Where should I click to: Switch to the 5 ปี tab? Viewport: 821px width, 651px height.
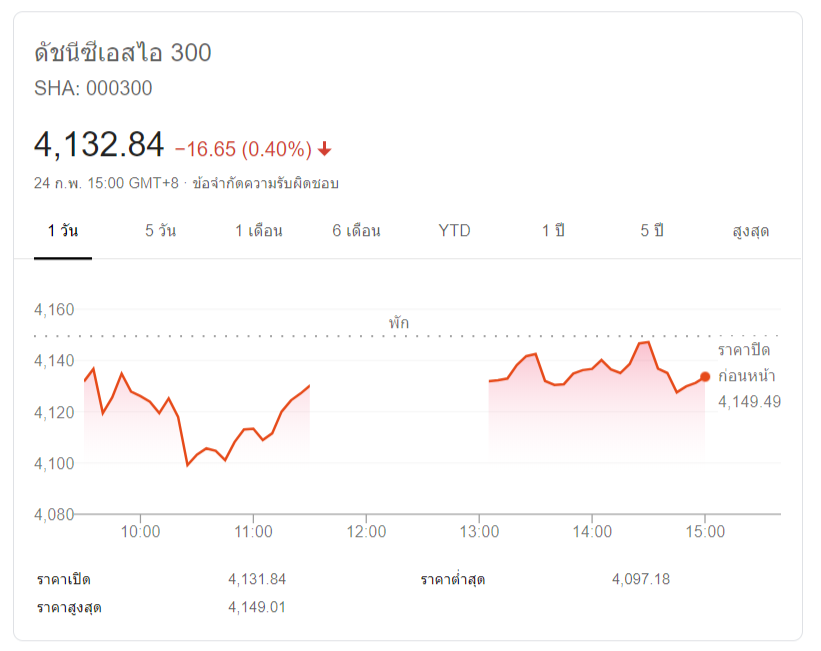click(651, 231)
